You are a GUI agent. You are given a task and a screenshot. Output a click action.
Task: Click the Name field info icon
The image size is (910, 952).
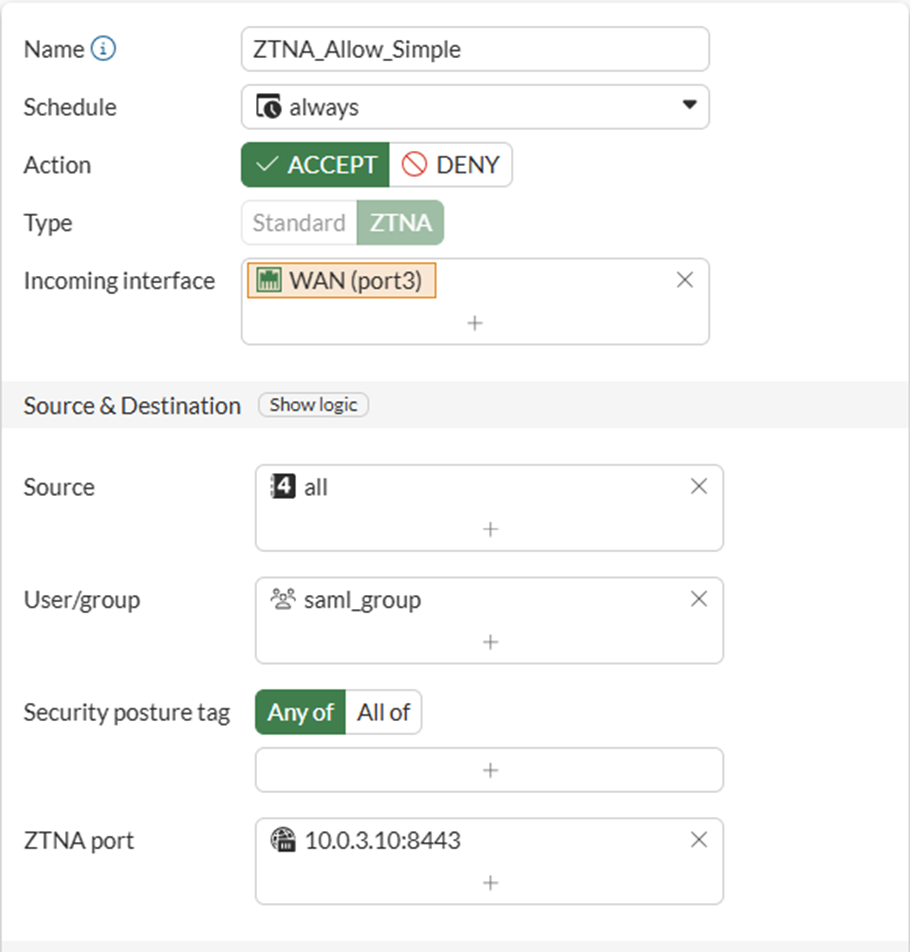click(x=103, y=49)
